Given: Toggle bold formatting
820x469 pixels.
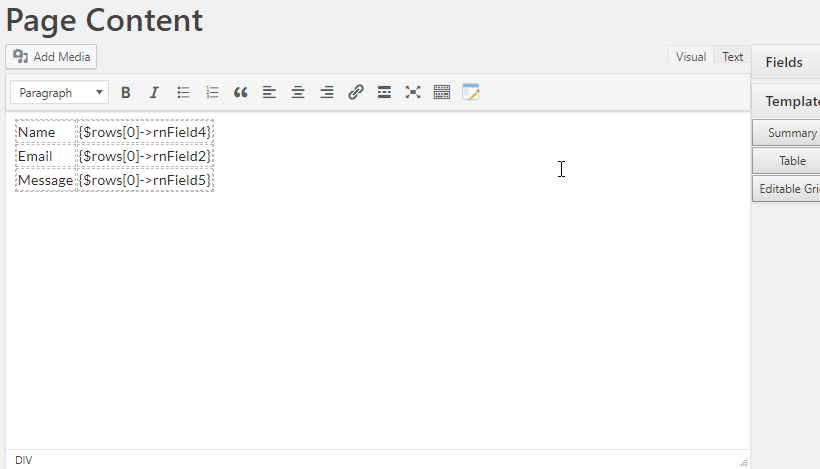Looking at the screenshot, I should (126, 93).
